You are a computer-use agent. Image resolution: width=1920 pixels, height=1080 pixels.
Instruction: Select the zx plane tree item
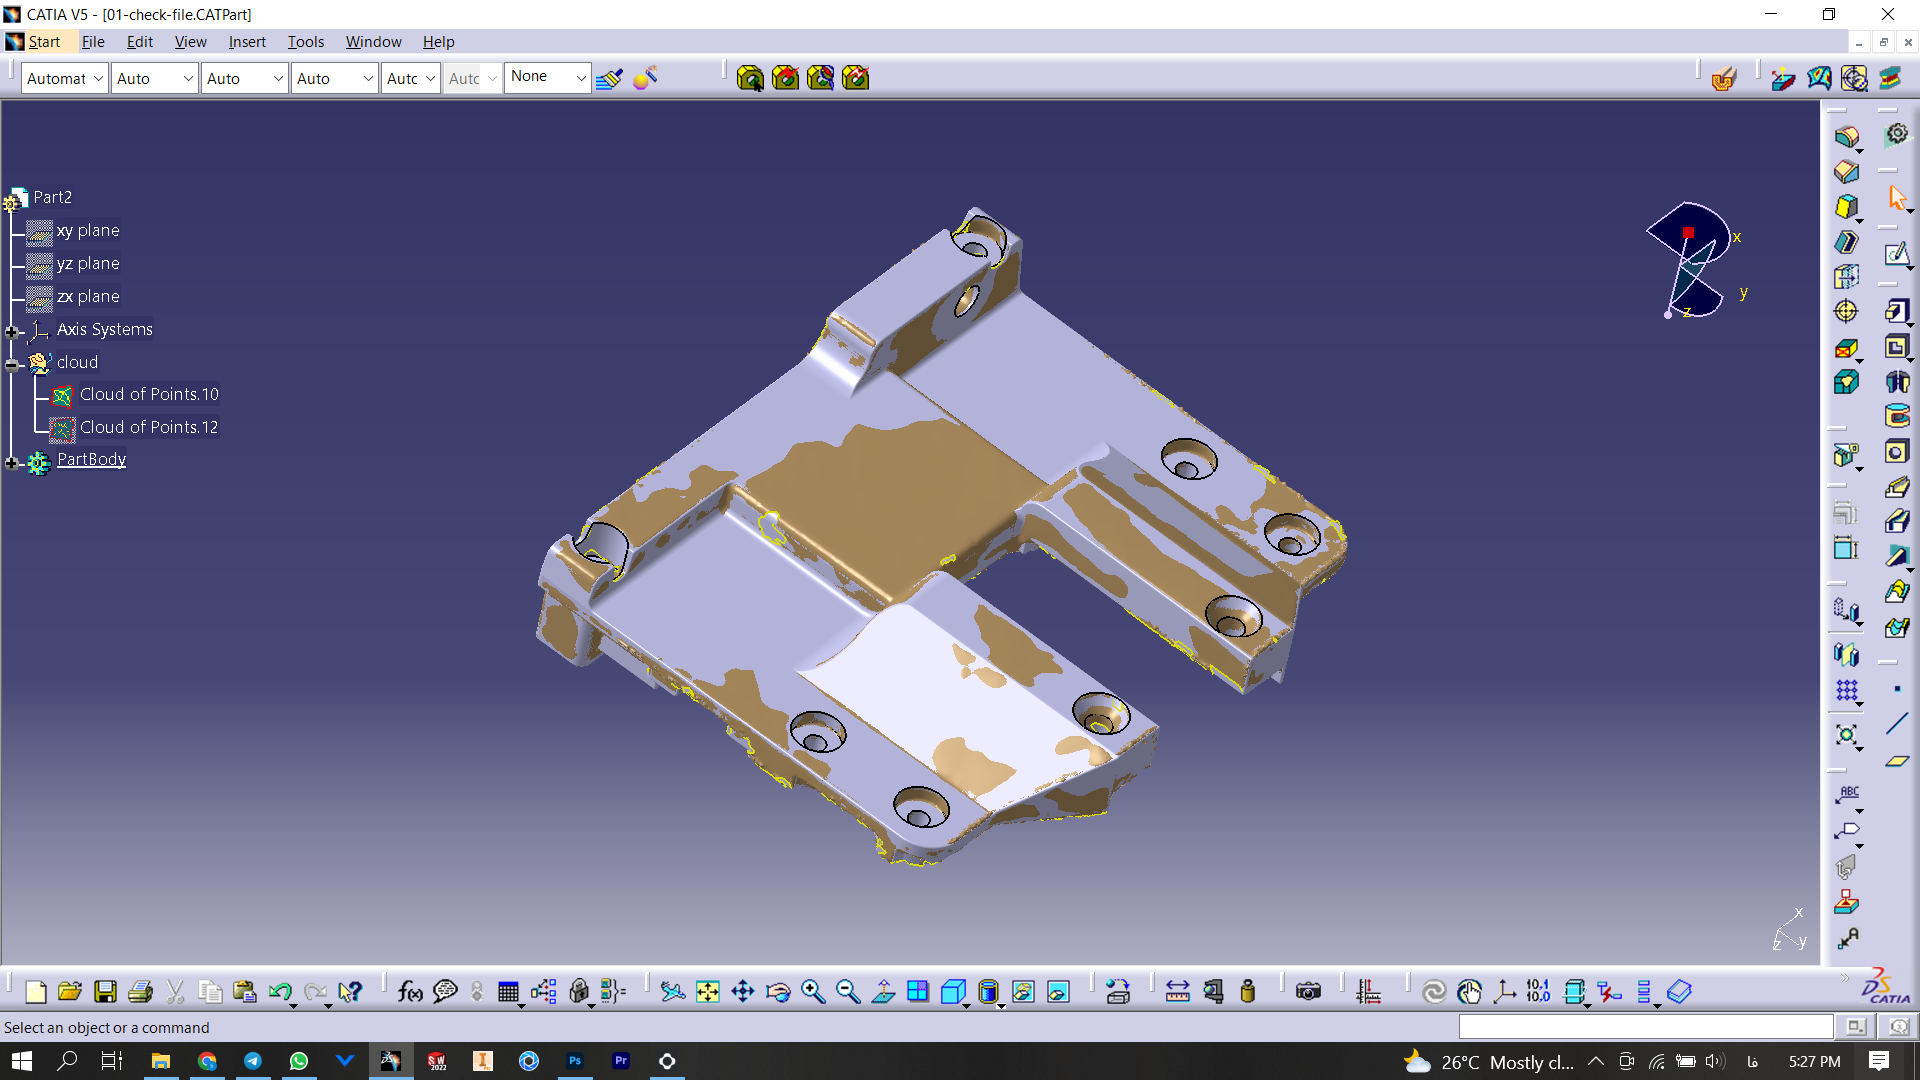88,296
